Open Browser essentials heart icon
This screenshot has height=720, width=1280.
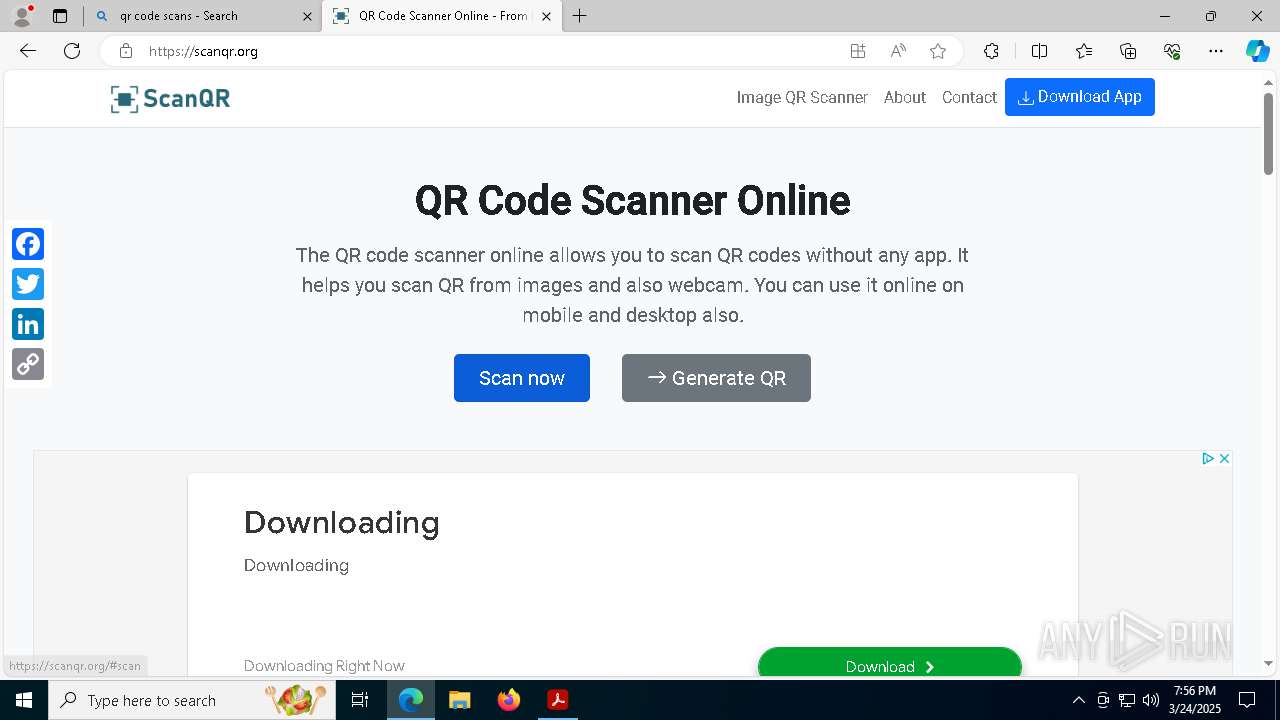[x=1172, y=51]
